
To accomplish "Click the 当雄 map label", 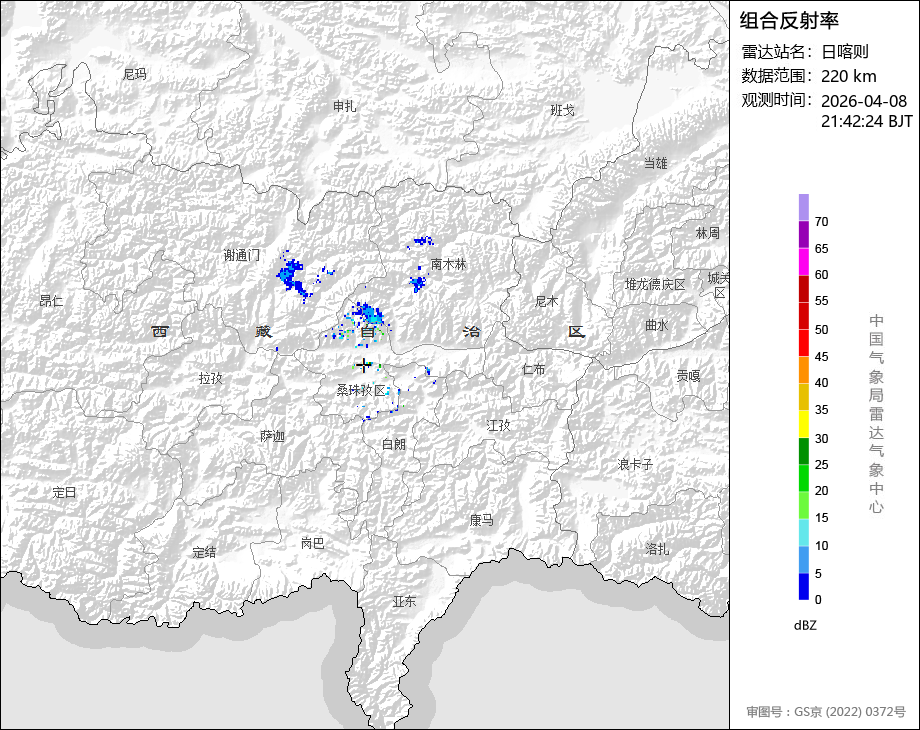I will point(655,163).
